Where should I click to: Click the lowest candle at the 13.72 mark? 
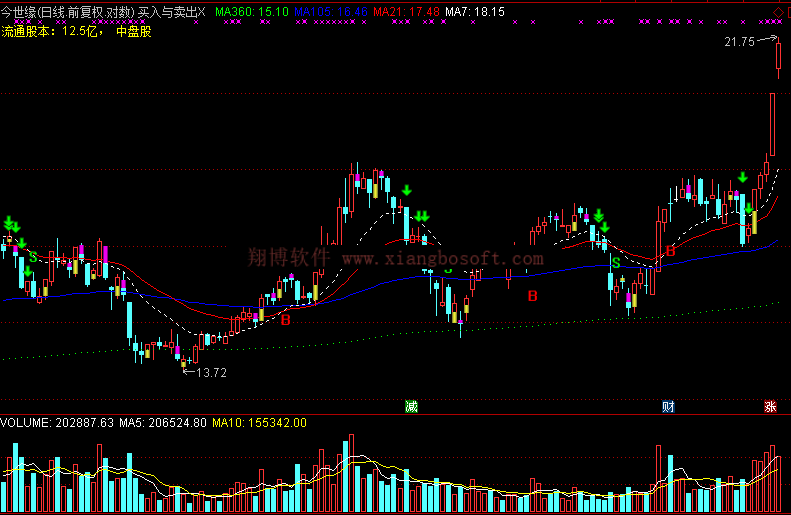(183, 363)
